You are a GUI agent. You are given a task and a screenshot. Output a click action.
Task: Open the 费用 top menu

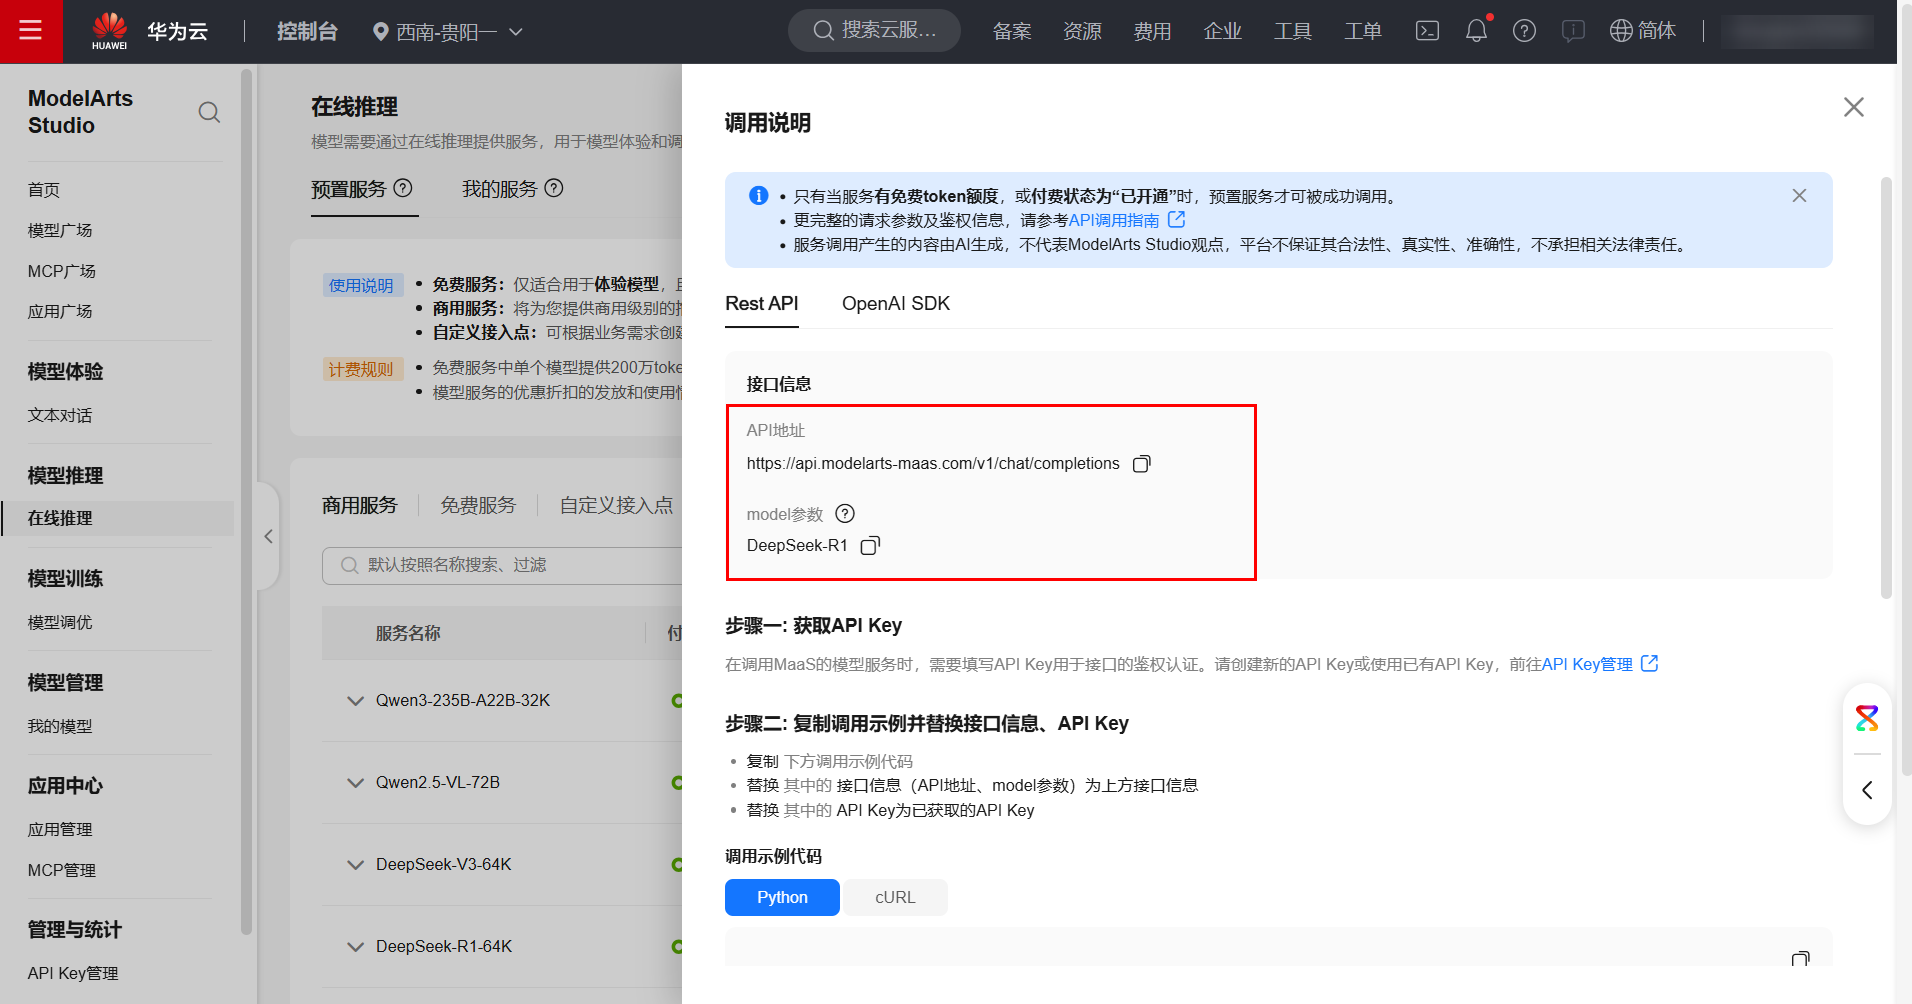point(1152,31)
